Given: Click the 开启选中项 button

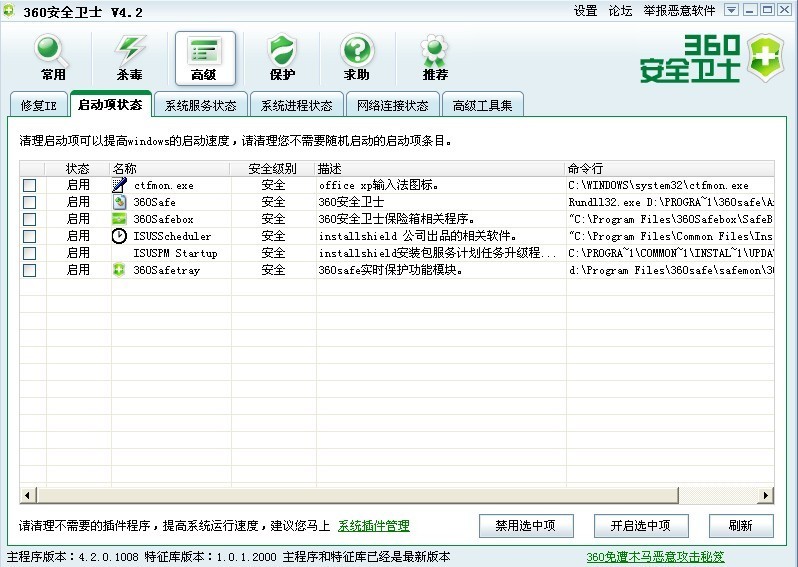Looking at the screenshot, I should (641, 525).
